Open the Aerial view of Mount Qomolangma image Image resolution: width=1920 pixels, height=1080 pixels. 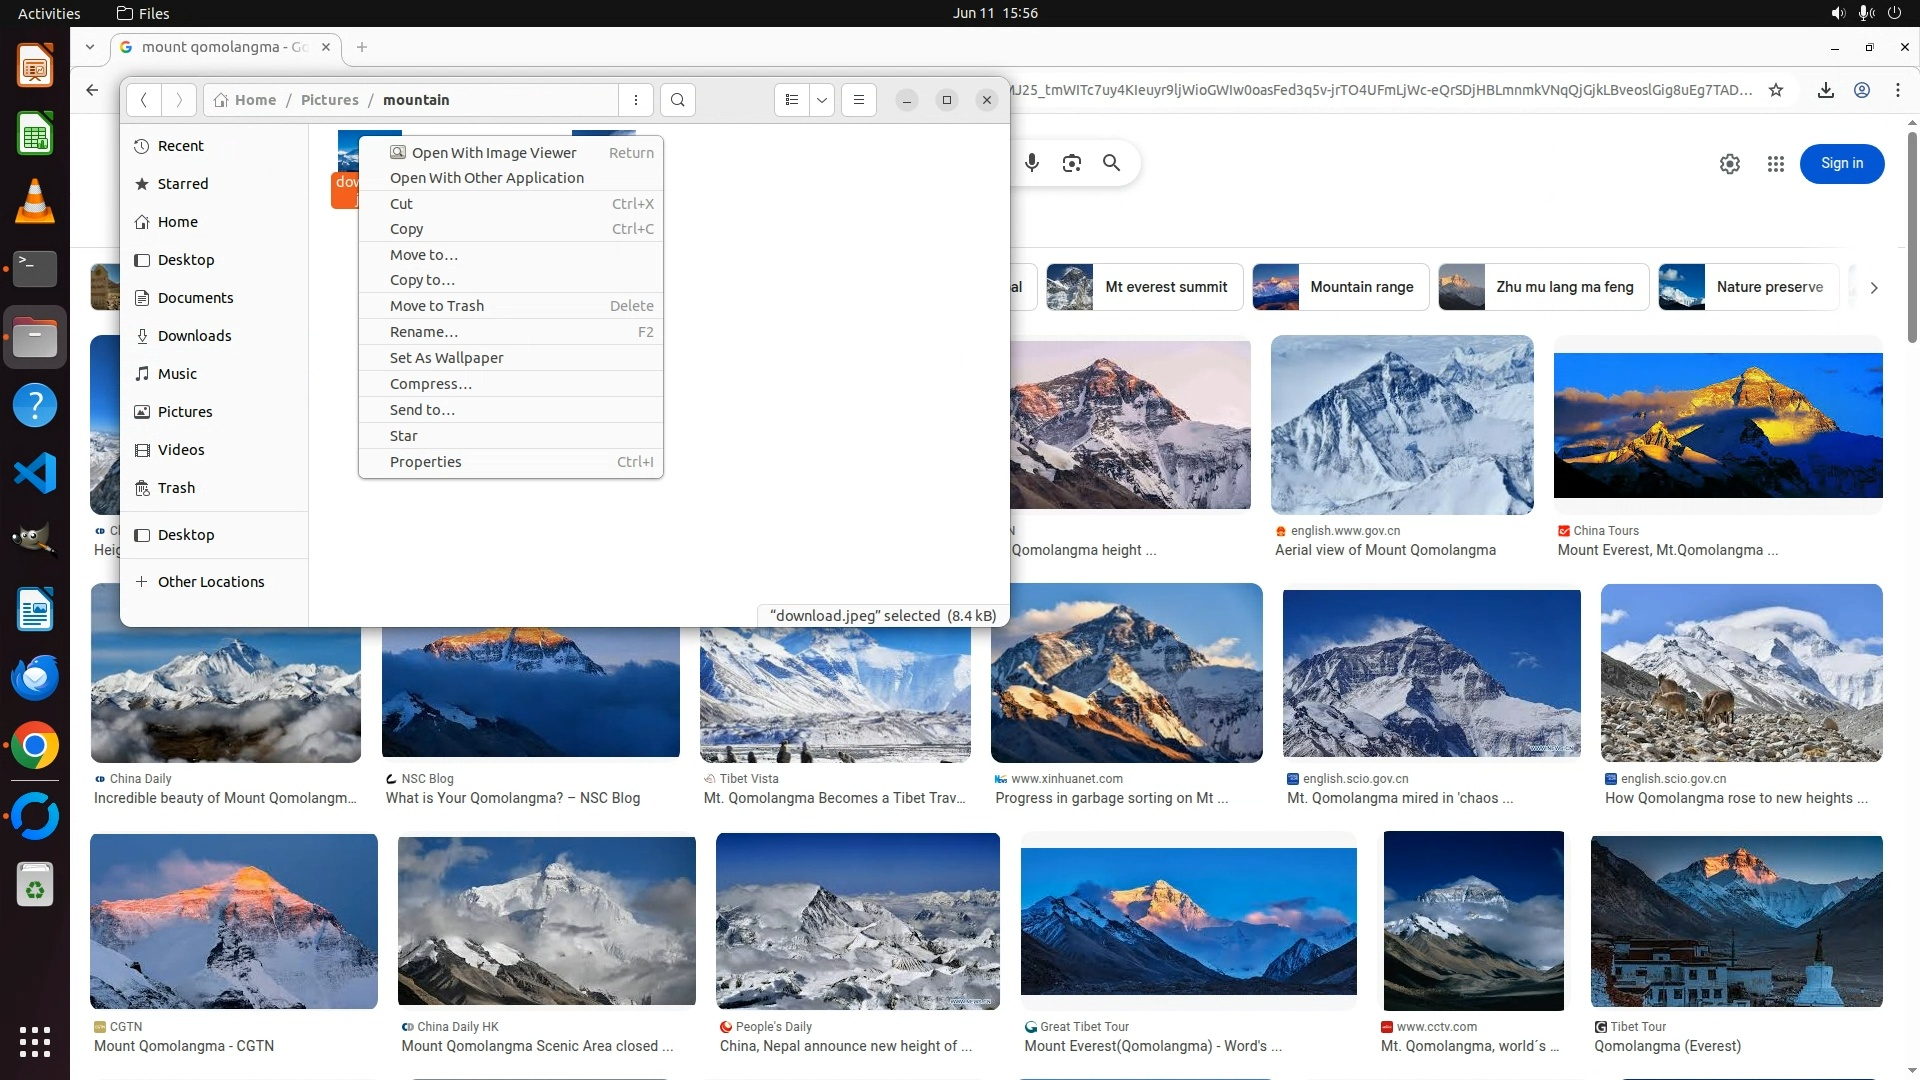tap(1402, 425)
